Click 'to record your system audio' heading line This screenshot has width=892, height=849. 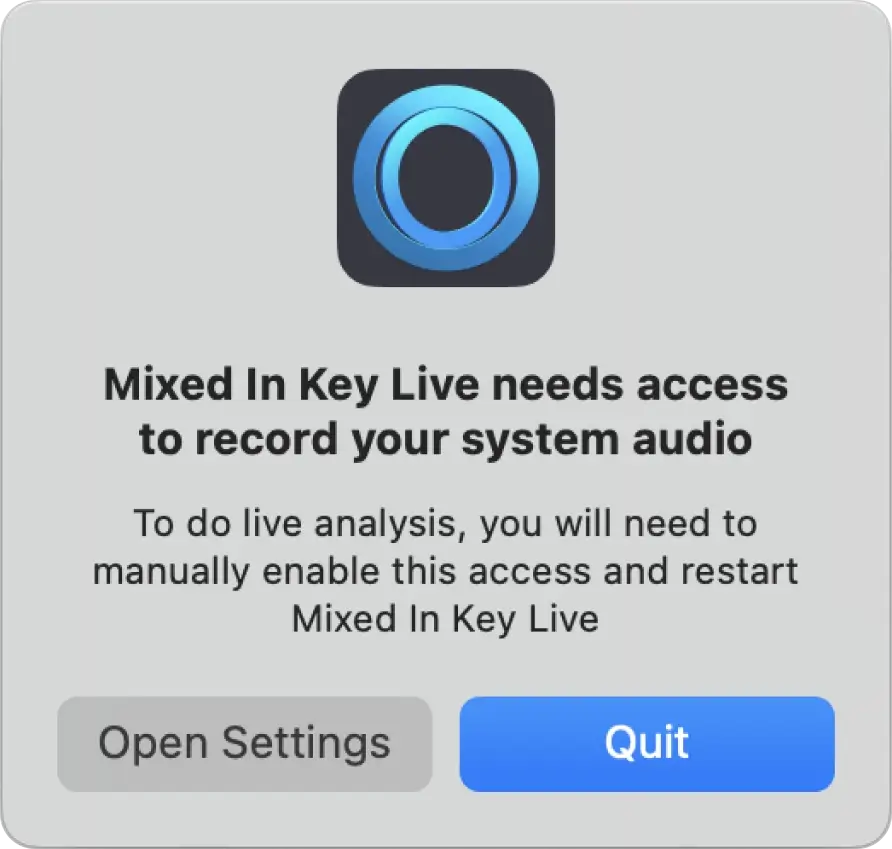tap(446, 439)
